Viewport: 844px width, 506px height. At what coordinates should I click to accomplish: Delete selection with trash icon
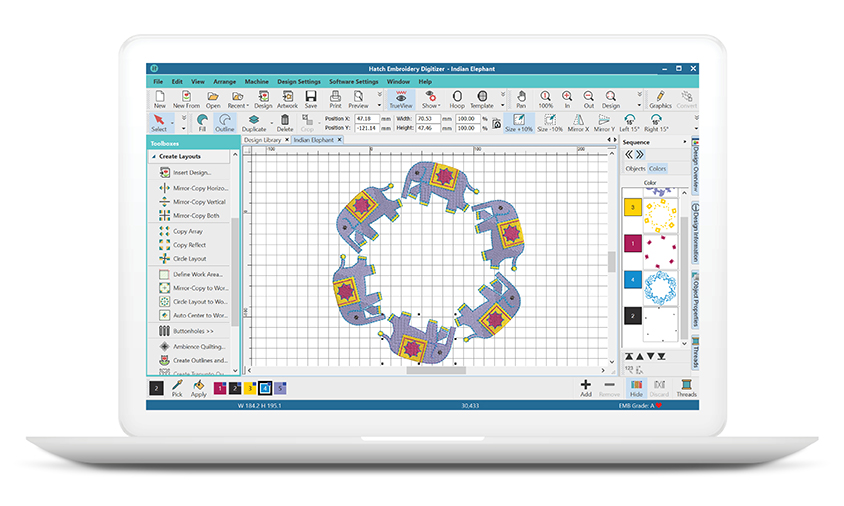pyautogui.click(x=285, y=123)
